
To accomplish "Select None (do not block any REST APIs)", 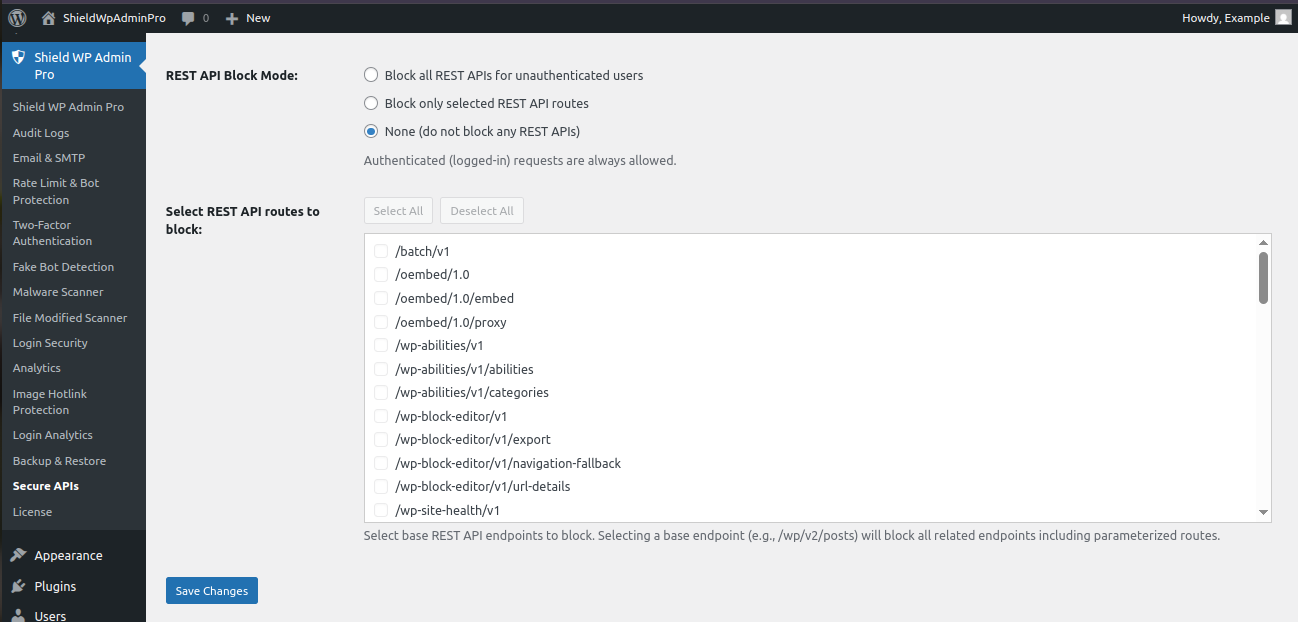I will [x=371, y=131].
